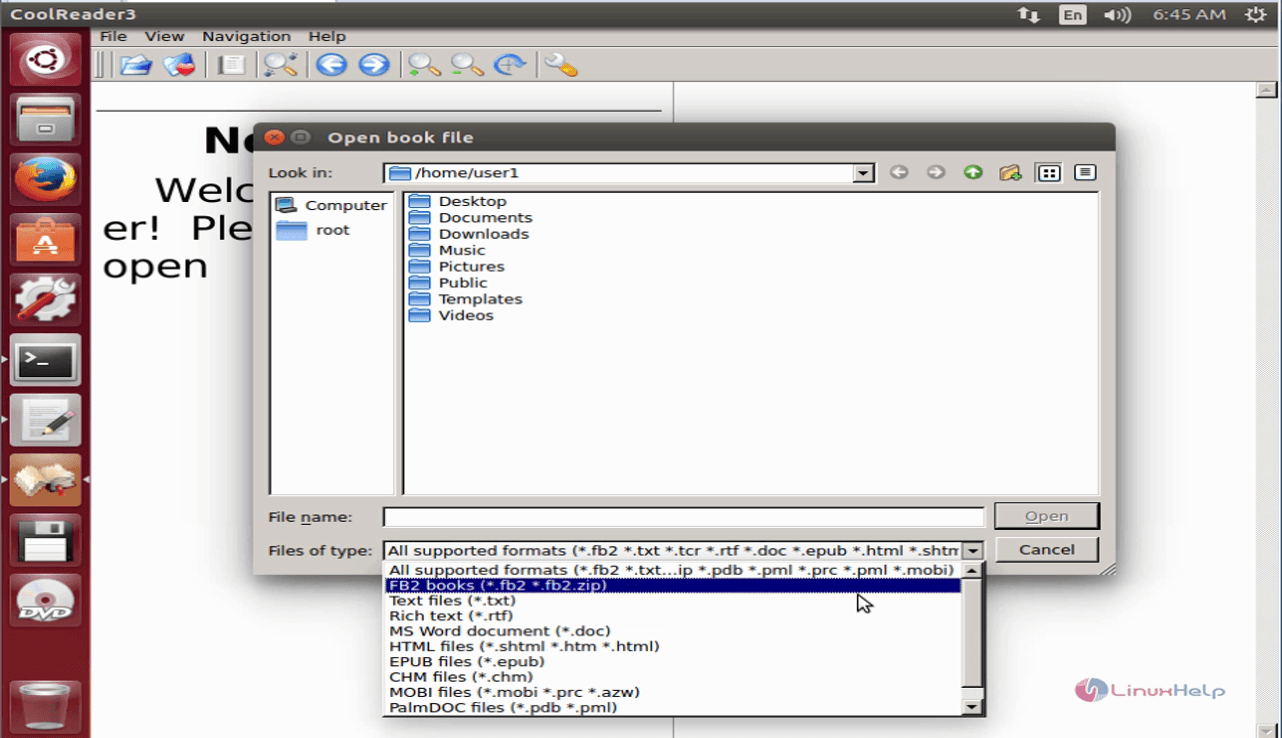This screenshot has height=738, width=1282.
Task: Click the Cancel button
Action: tap(1047, 549)
